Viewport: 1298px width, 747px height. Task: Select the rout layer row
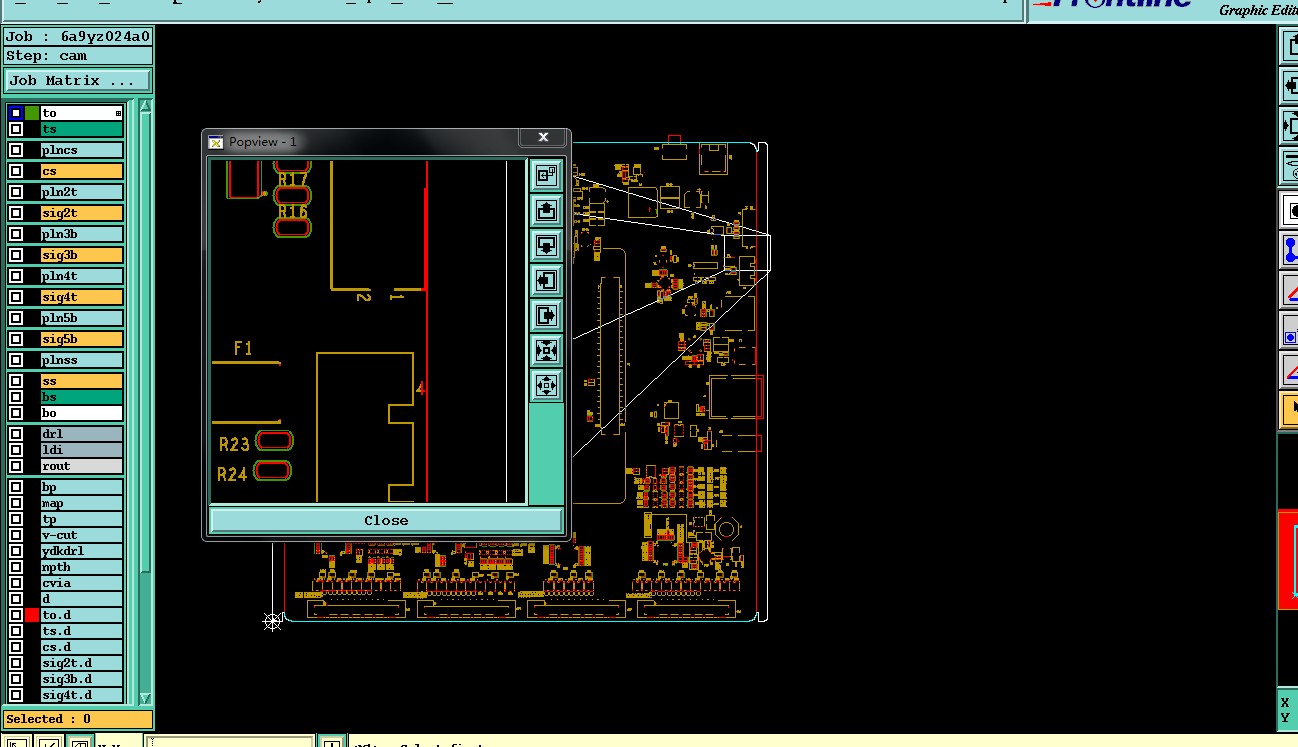click(x=82, y=466)
